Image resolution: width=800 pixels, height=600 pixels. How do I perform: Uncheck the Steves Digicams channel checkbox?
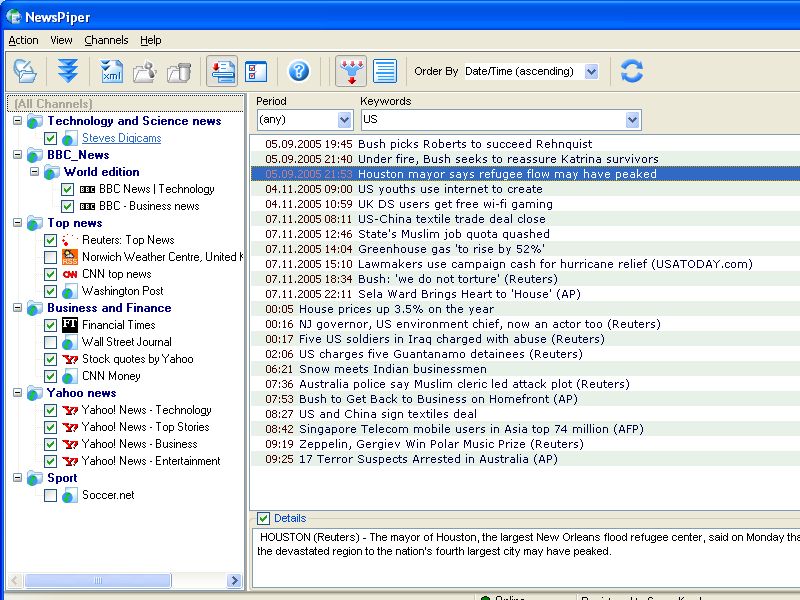(x=50, y=138)
